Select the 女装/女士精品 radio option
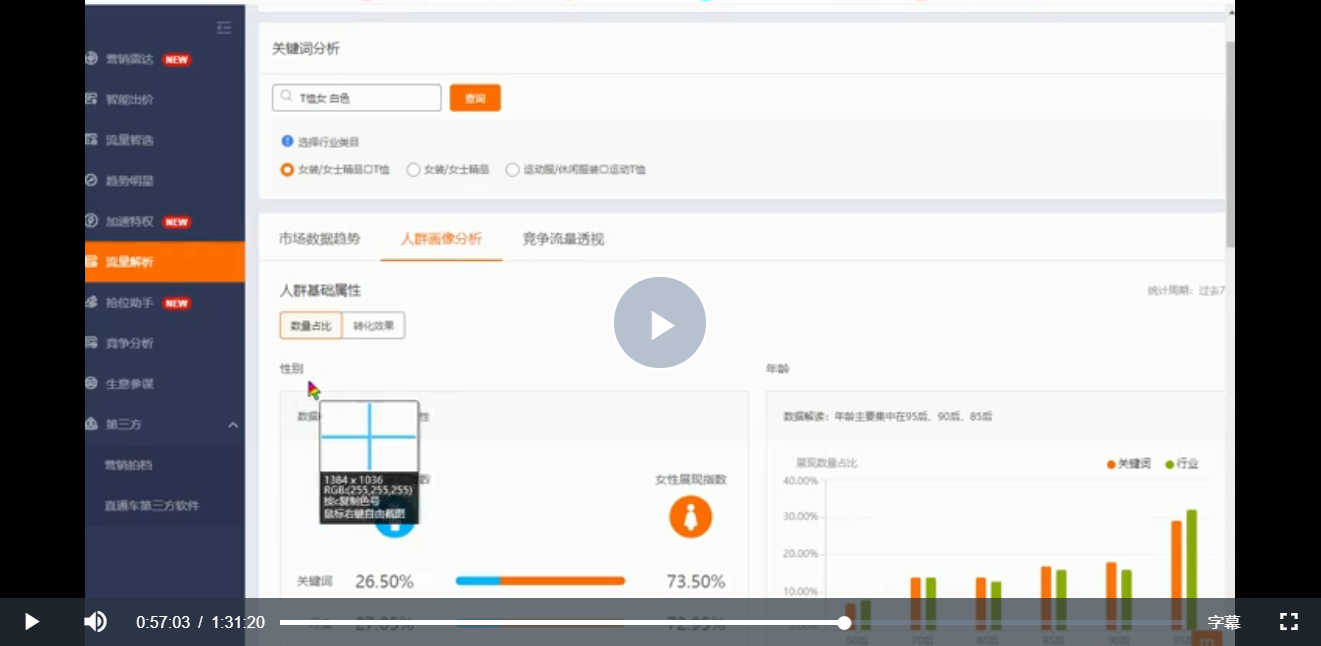This screenshot has width=1321, height=646. [x=413, y=170]
